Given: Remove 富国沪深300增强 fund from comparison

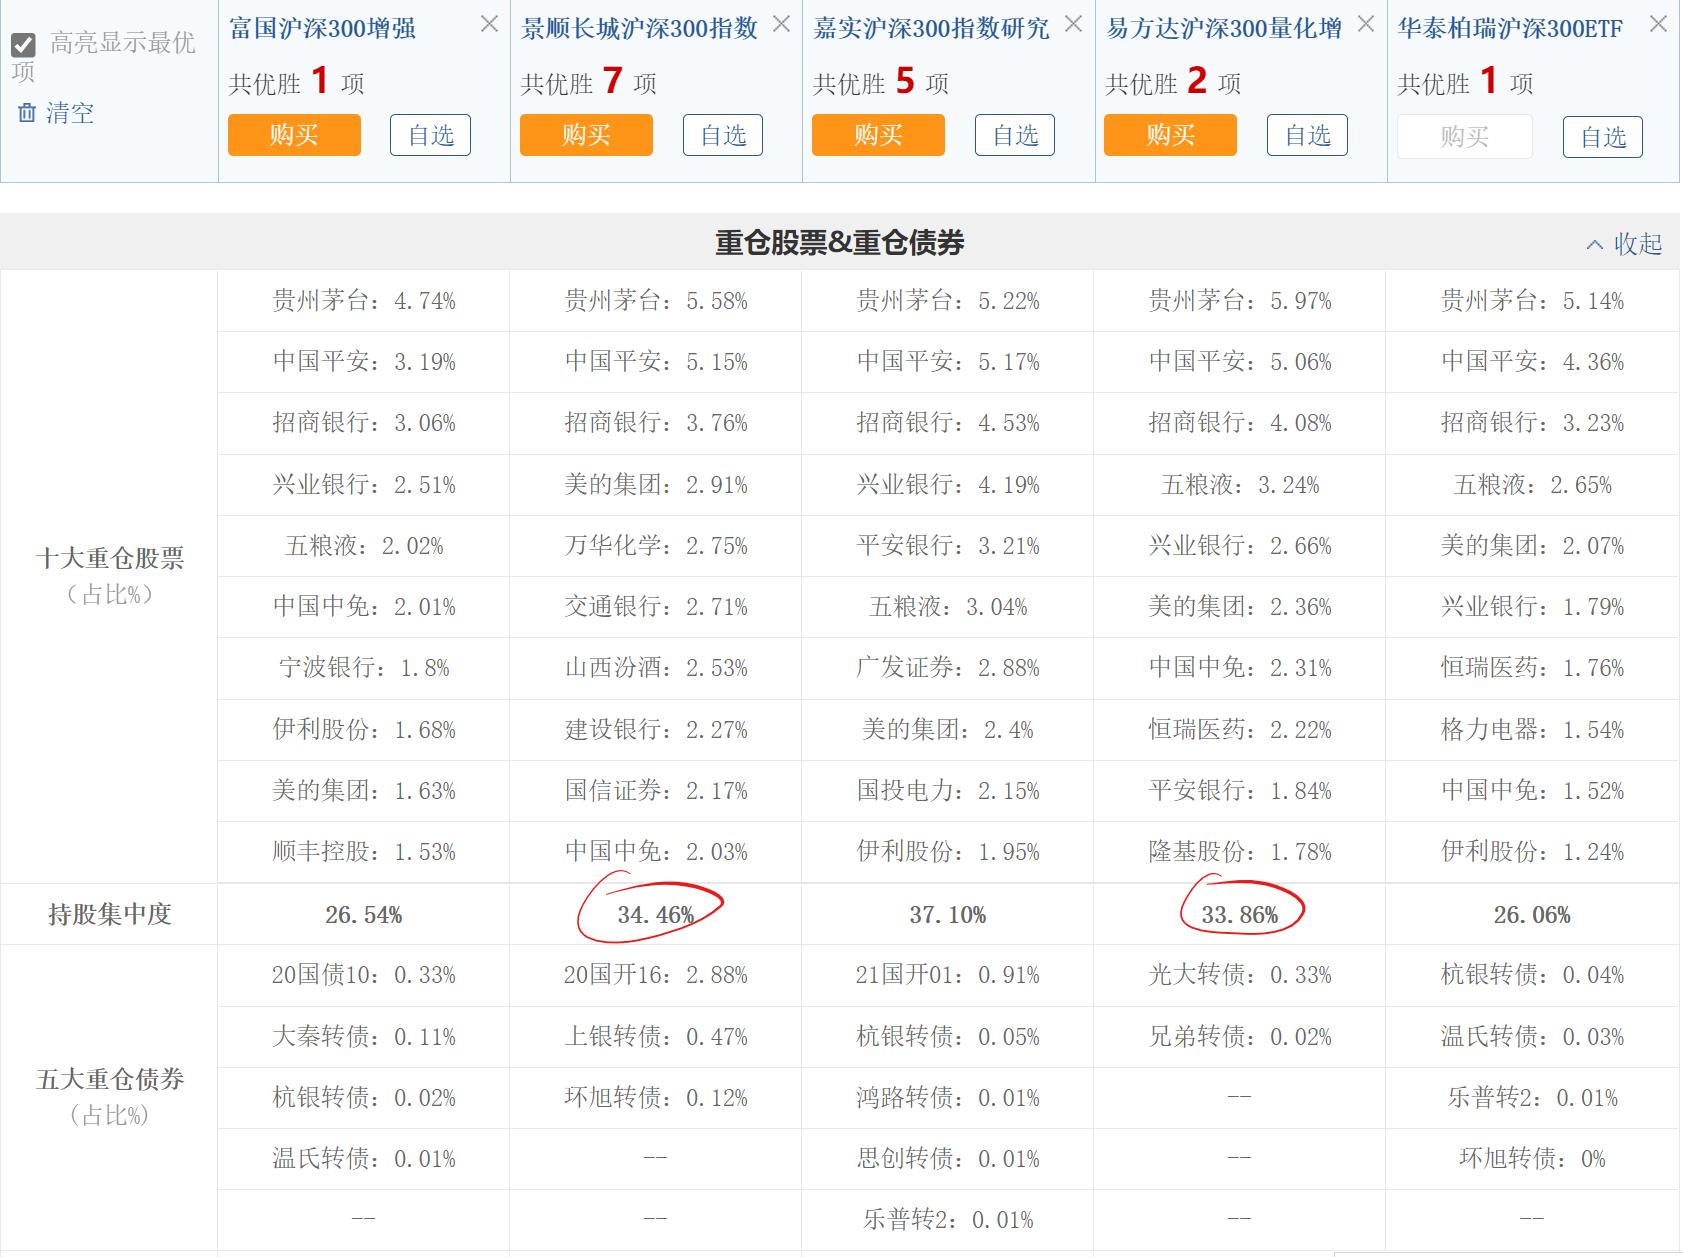Looking at the screenshot, I should point(489,24).
